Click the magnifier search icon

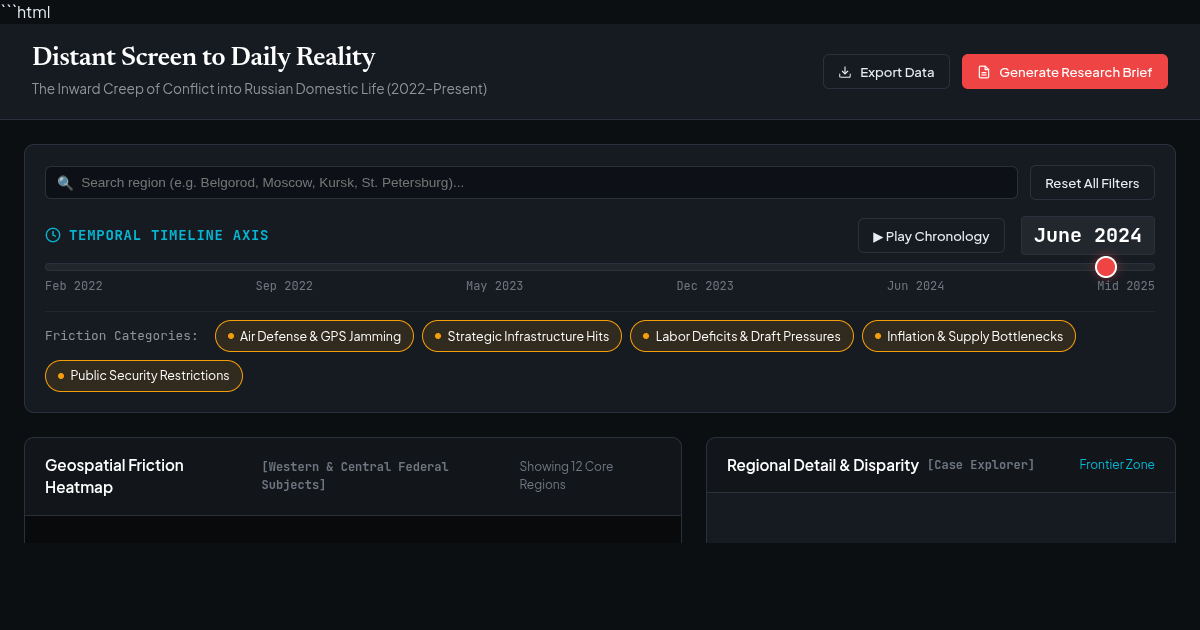65,183
